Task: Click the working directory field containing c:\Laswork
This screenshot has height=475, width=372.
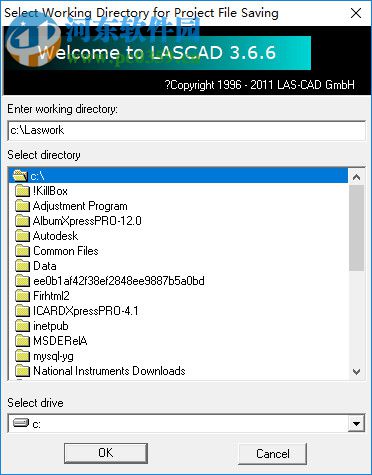Action: coord(186,130)
